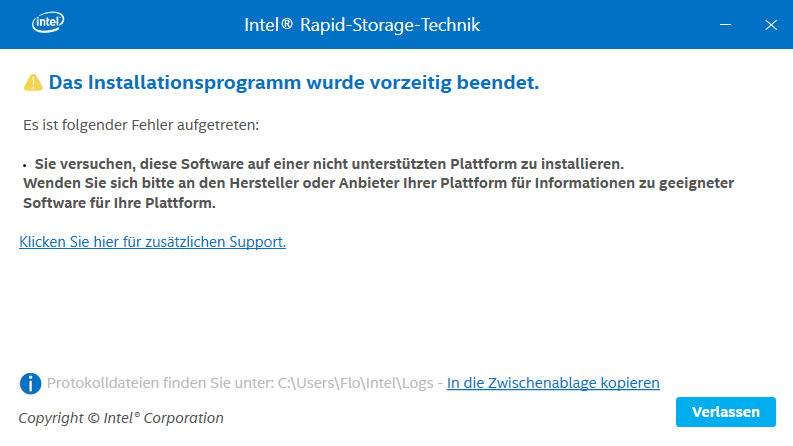Image resolution: width=793 pixels, height=446 pixels.
Task: Click the 'Intel® Rapid-Storage-Technik' window title
Action: (x=362, y=25)
